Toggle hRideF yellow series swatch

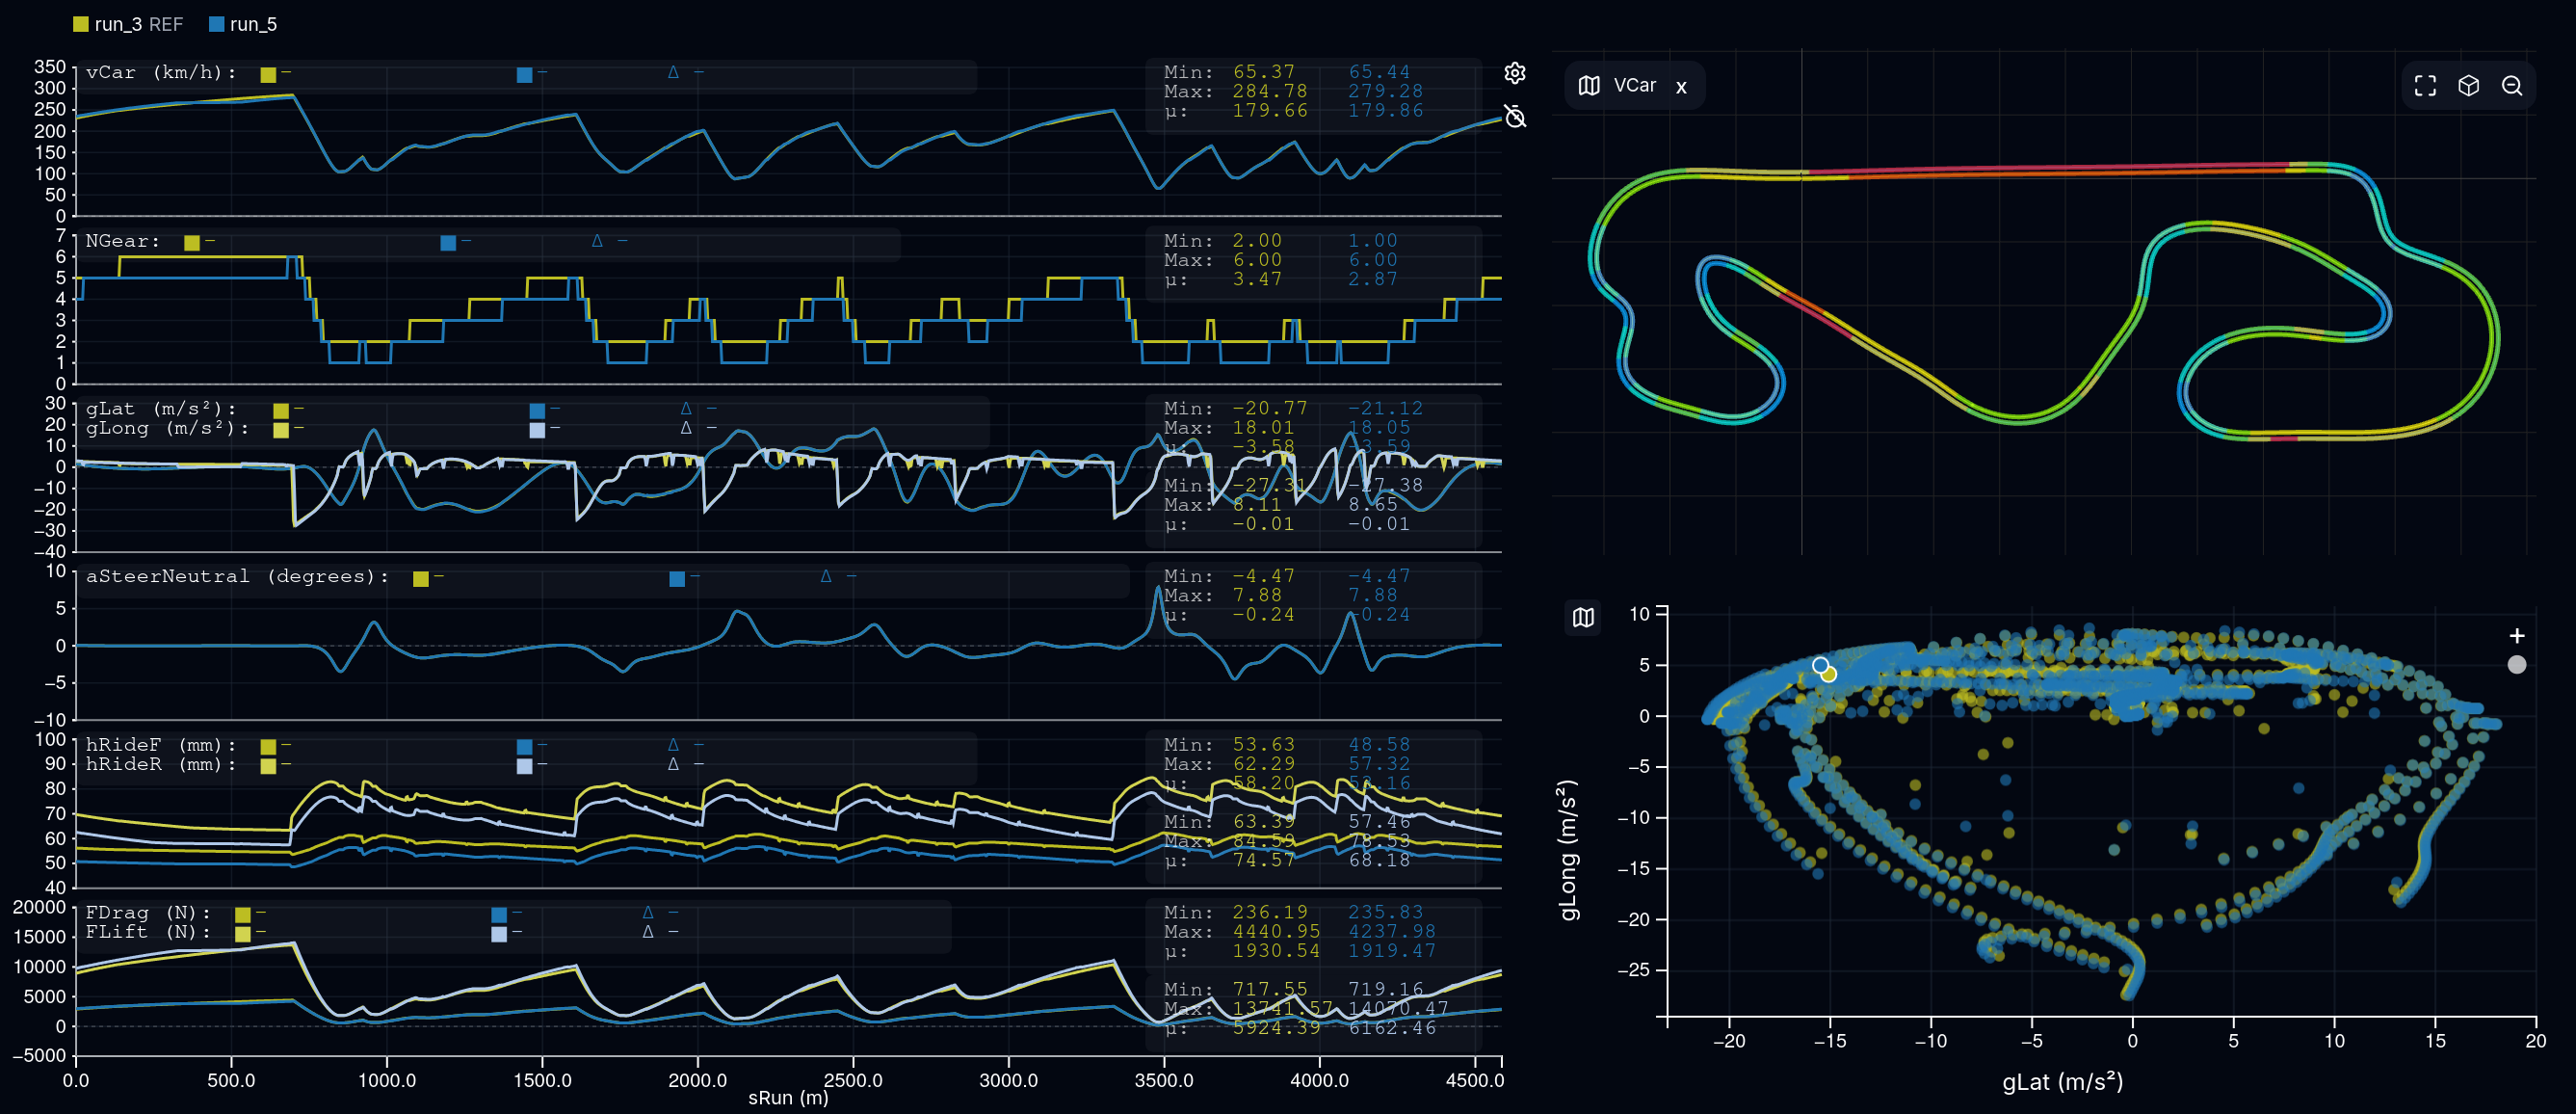pyautogui.click(x=268, y=746)
